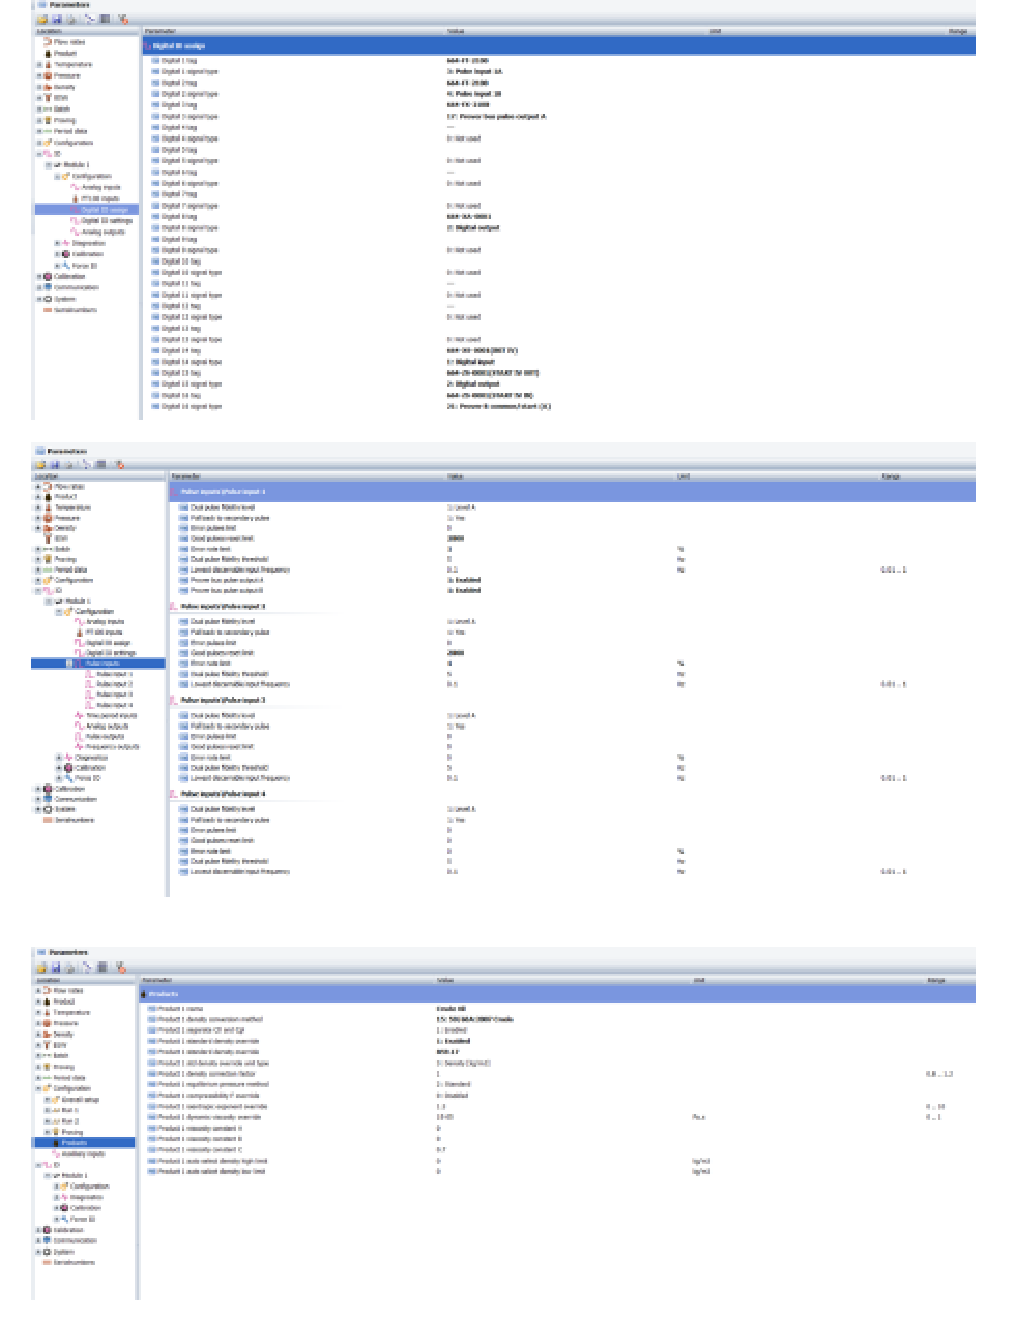Select Digital IO settings in the Digital IO assign window tree
Image resolution: width=1019 pixels, height=1327 pixels.
(x=107, y=221)
